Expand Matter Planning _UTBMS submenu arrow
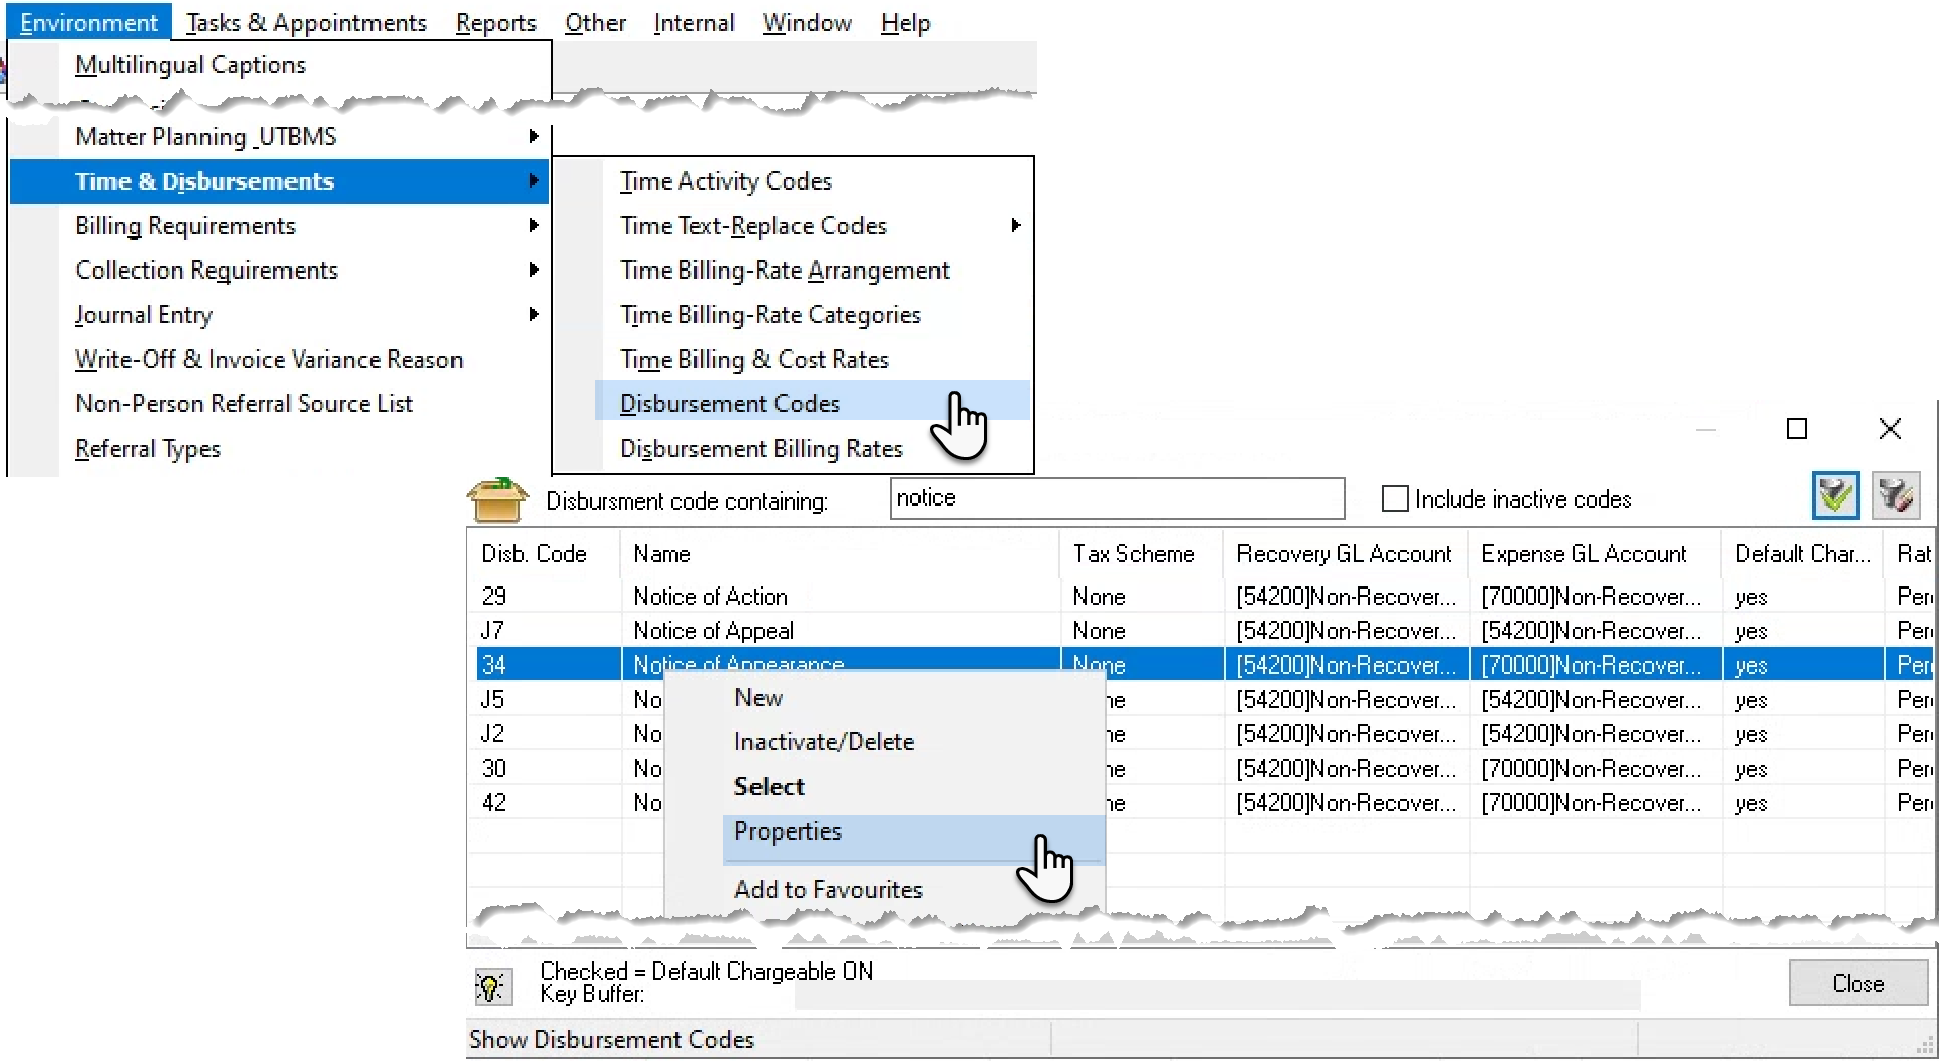The width and height of the screenshot is (1939, 1061). coord(534,136)
